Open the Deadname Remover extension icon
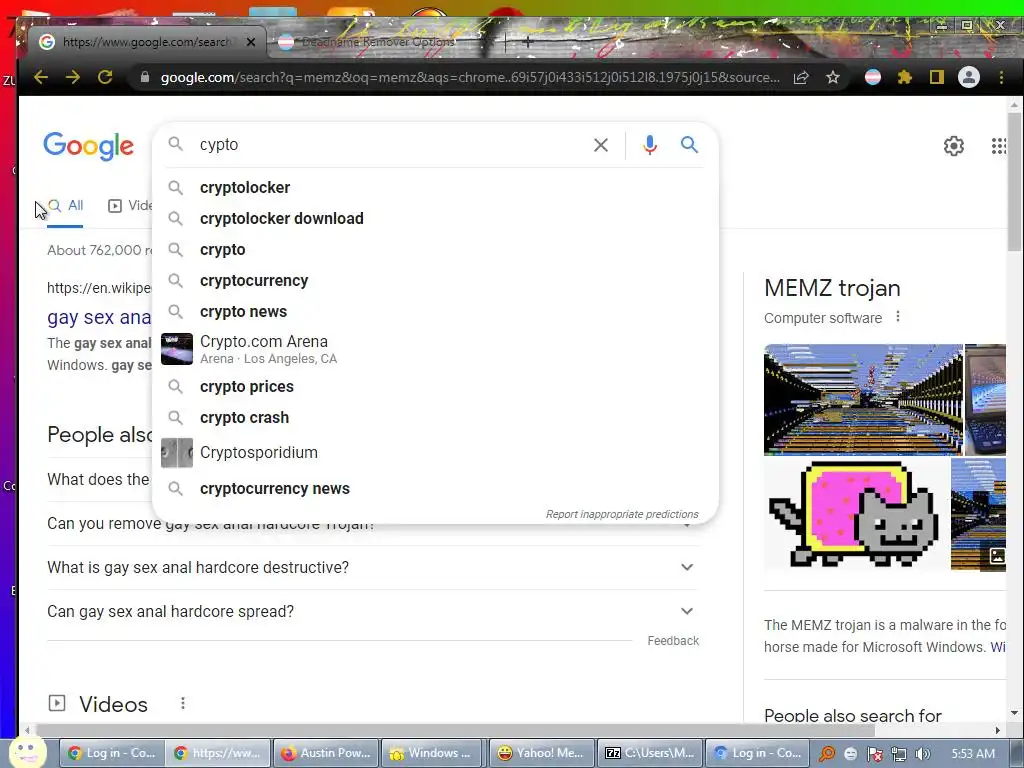 coord(872,77)
